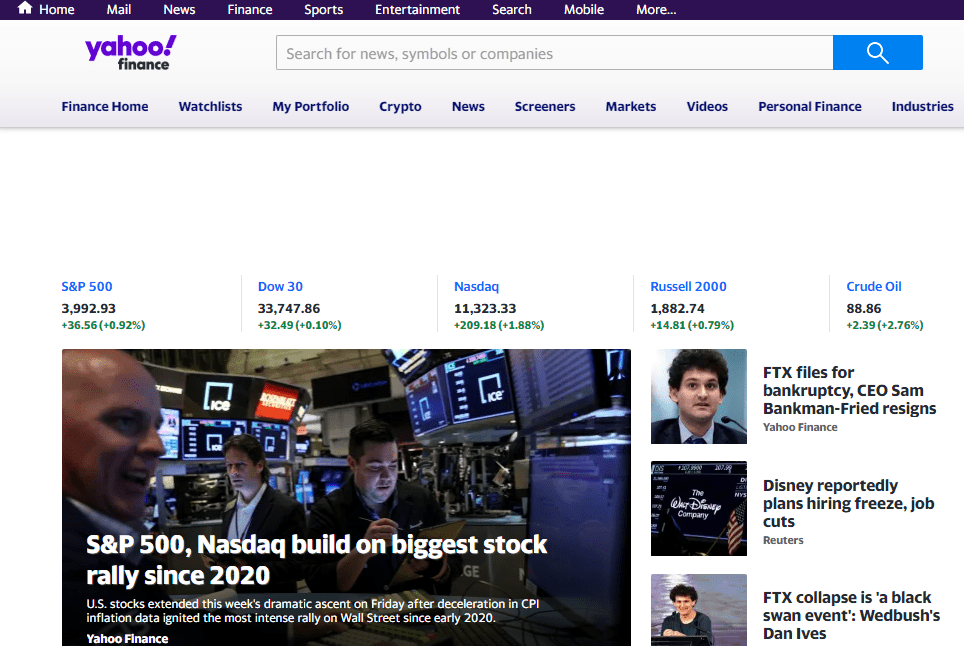
Task: Click the blue search magnifier button
Action: coord(877,53)
